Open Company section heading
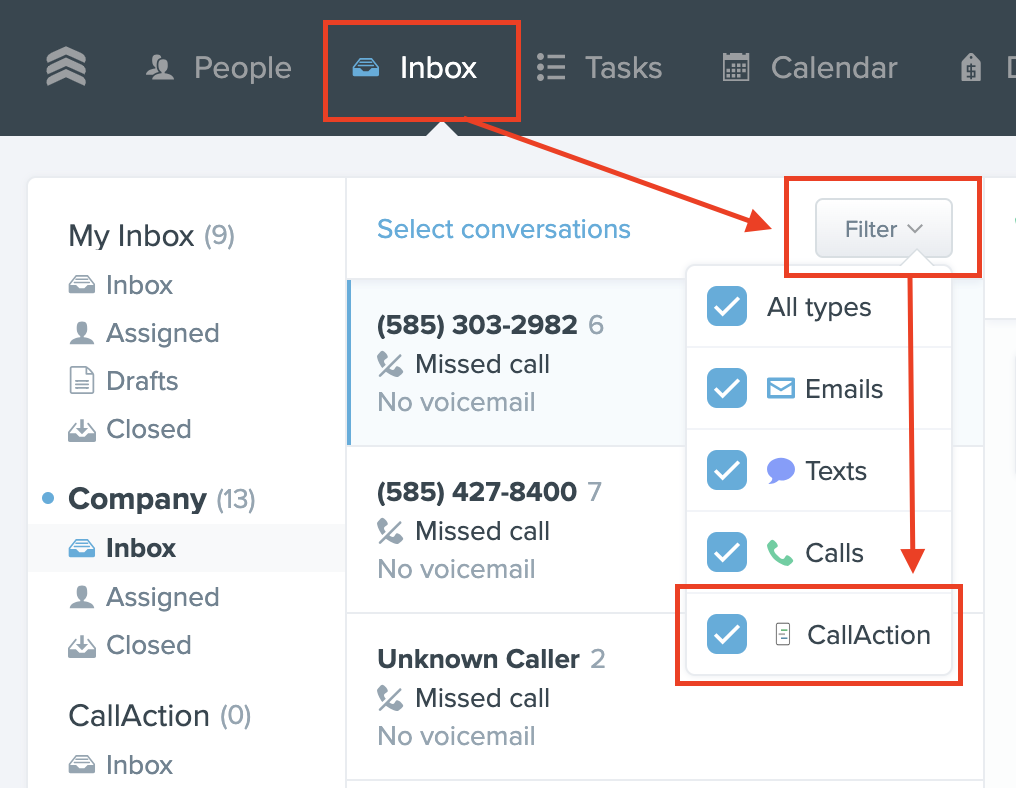 click(x=162, y=499)
